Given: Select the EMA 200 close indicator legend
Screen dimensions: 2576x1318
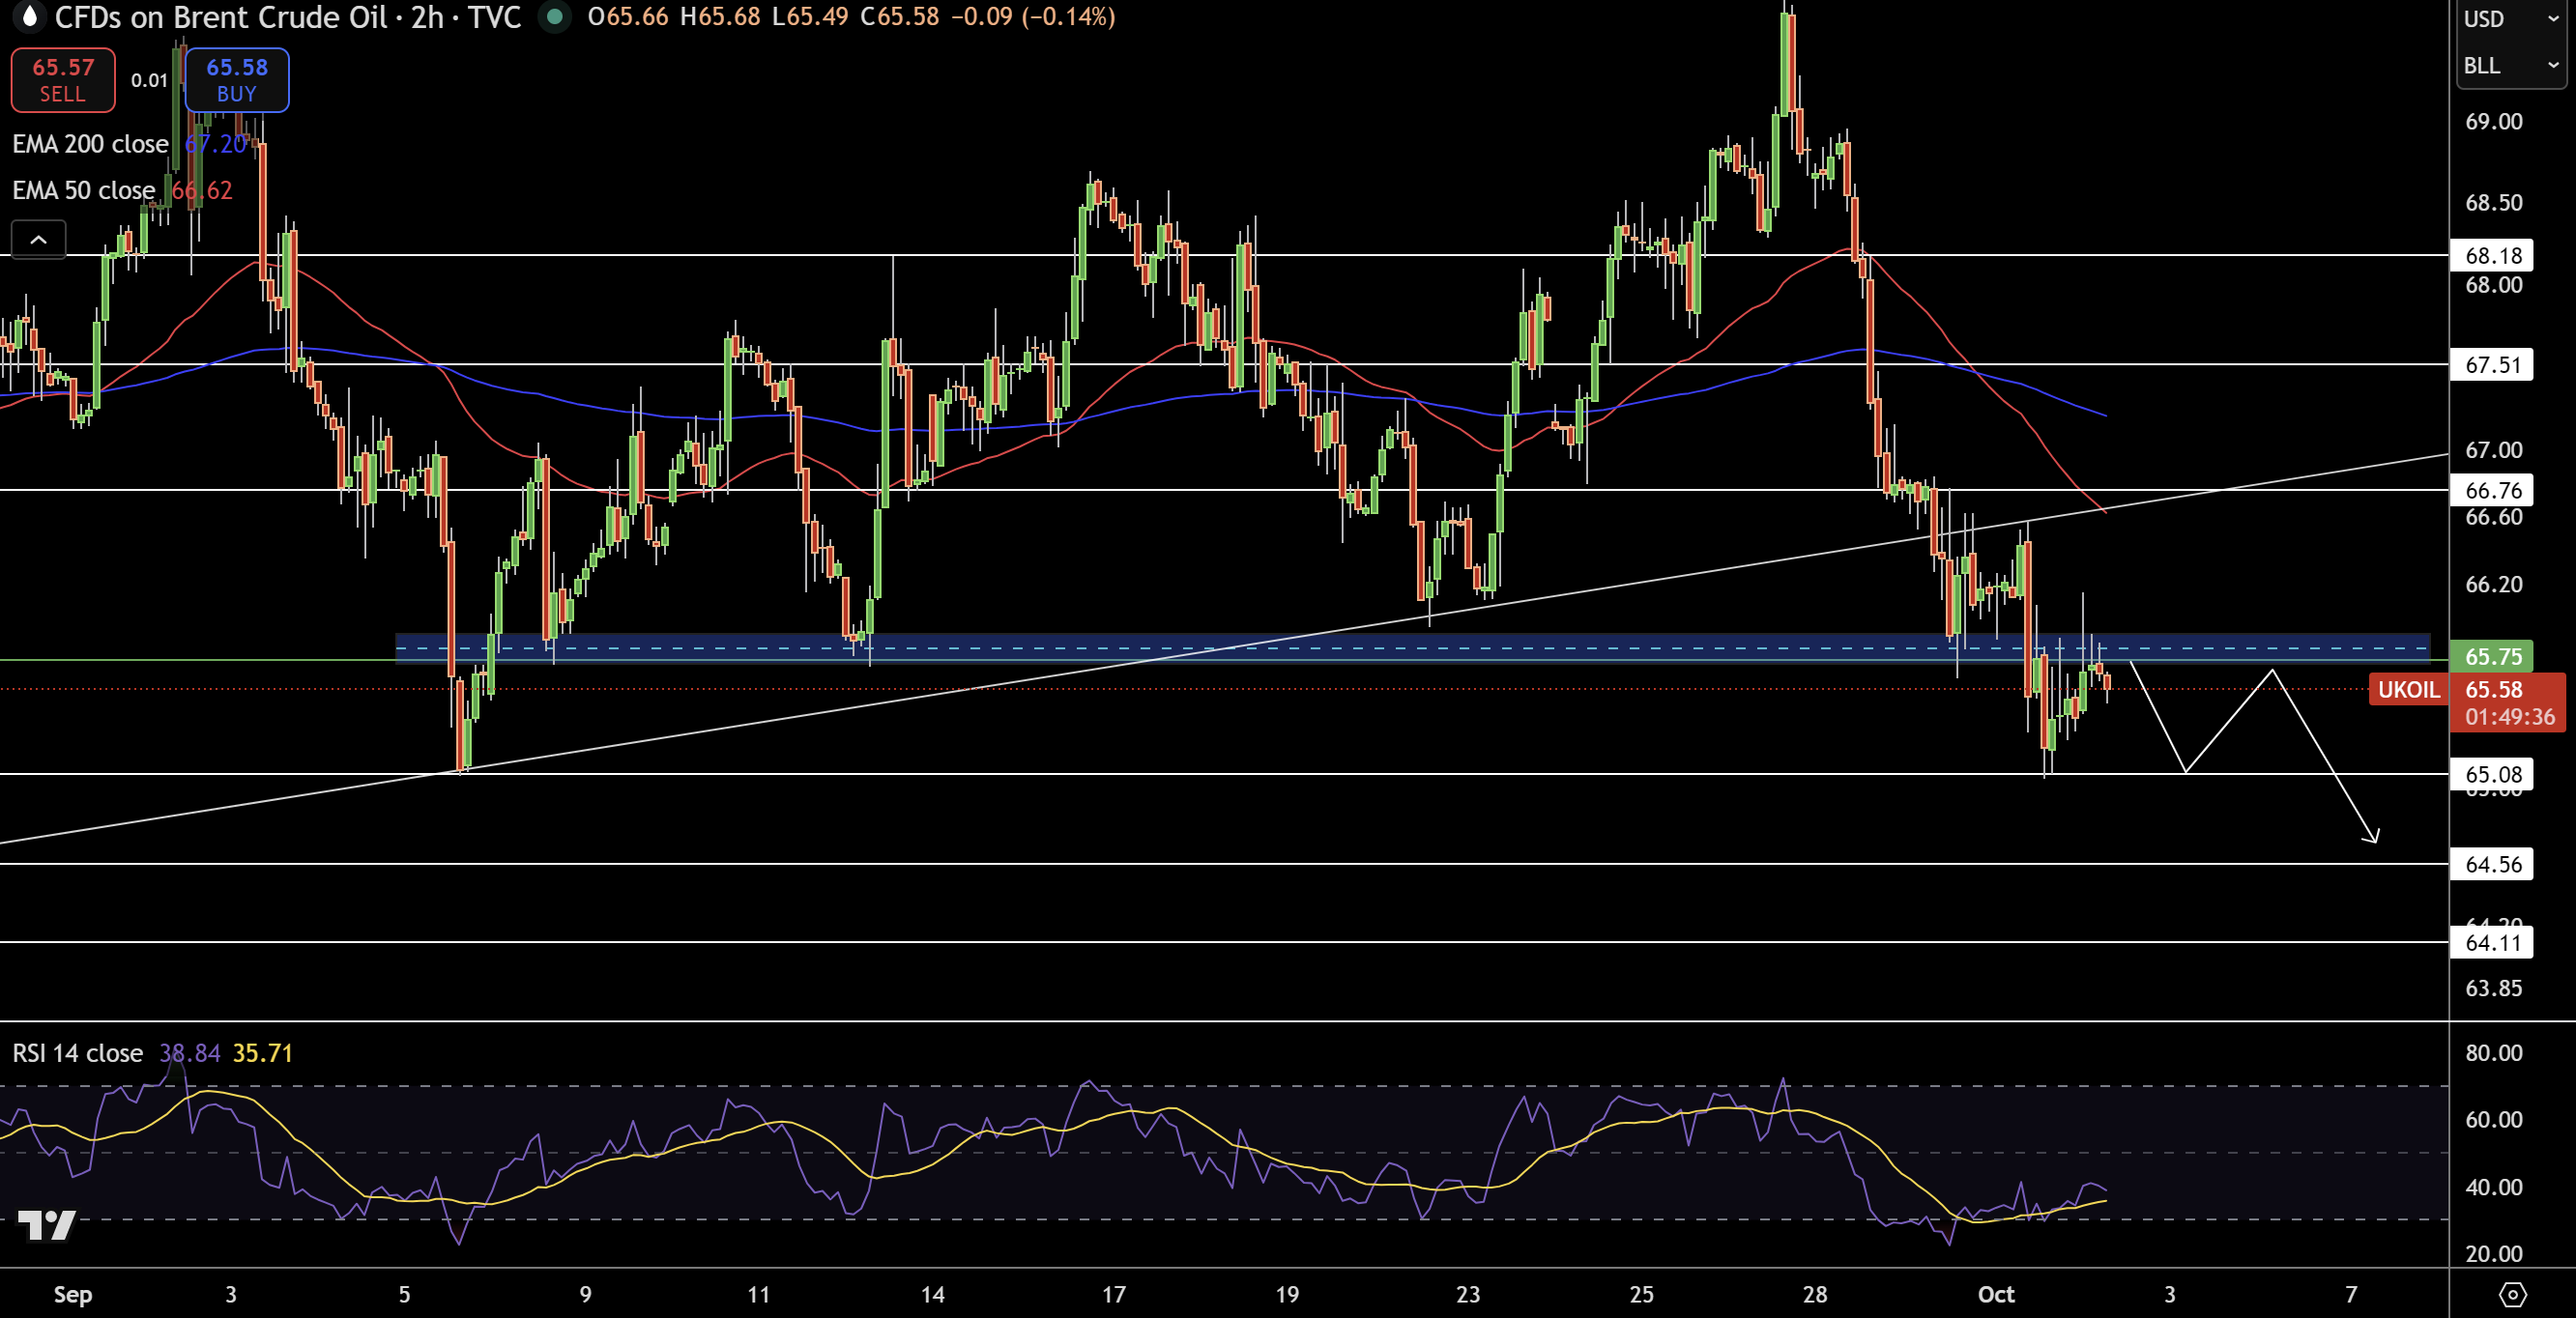Looking at the screenshot, I should [x=90, y=144].
